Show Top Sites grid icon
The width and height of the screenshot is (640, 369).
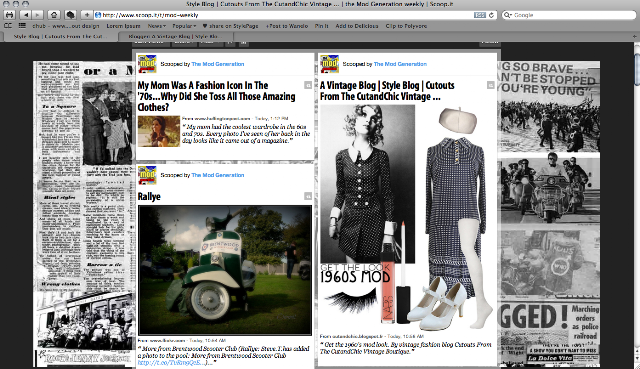[22, 26]
